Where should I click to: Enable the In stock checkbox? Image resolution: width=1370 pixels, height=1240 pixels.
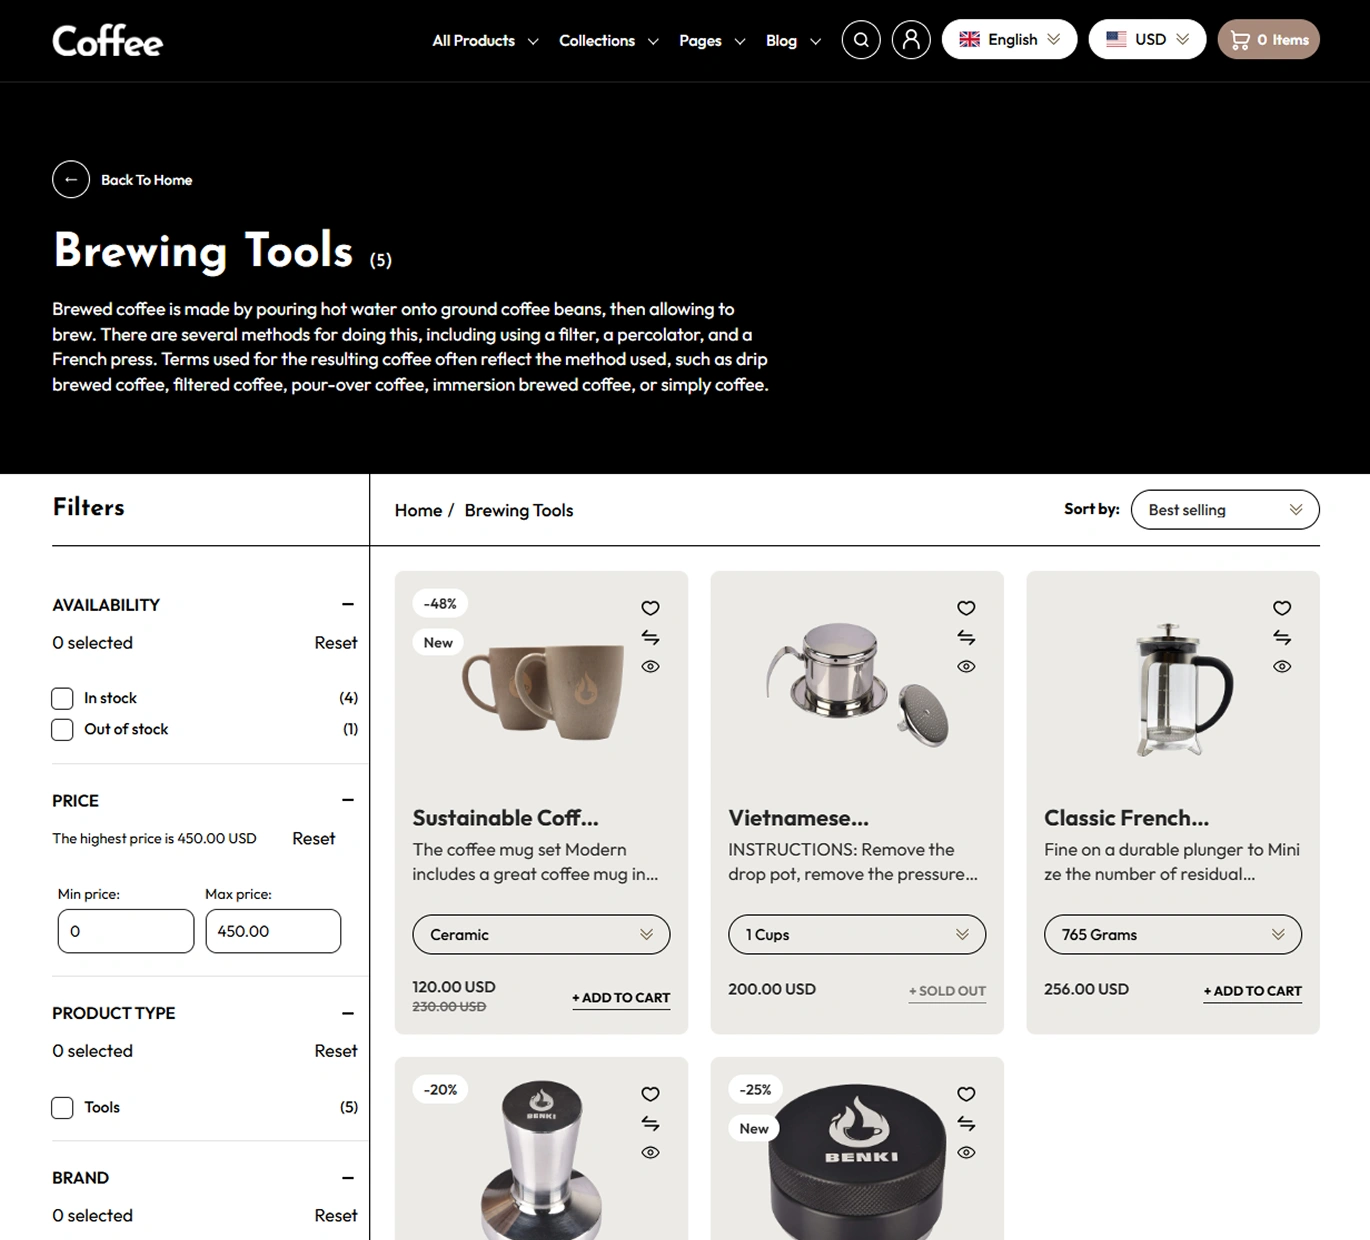tap(62, 699)
